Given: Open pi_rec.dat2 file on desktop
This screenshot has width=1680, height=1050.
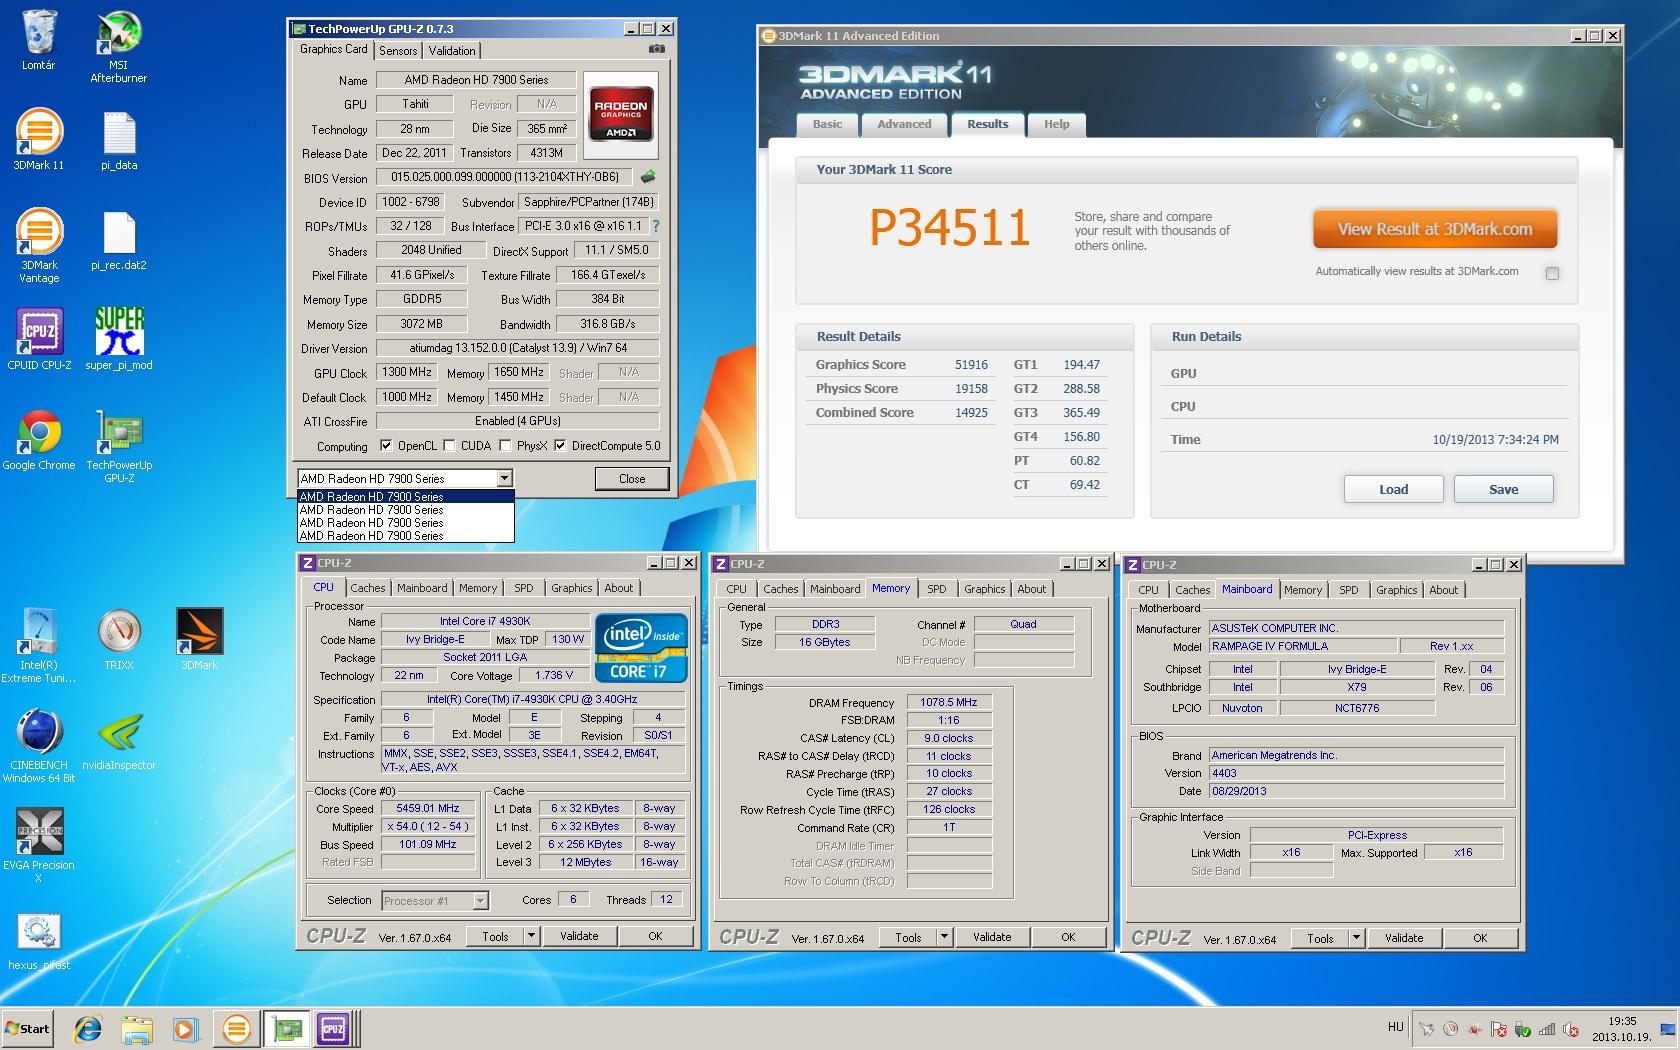Looking at the screenshot, I should 119,240.
